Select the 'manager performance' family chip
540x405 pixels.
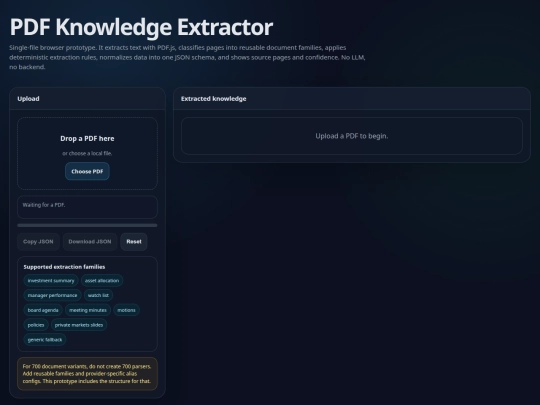tap(52, 295)
